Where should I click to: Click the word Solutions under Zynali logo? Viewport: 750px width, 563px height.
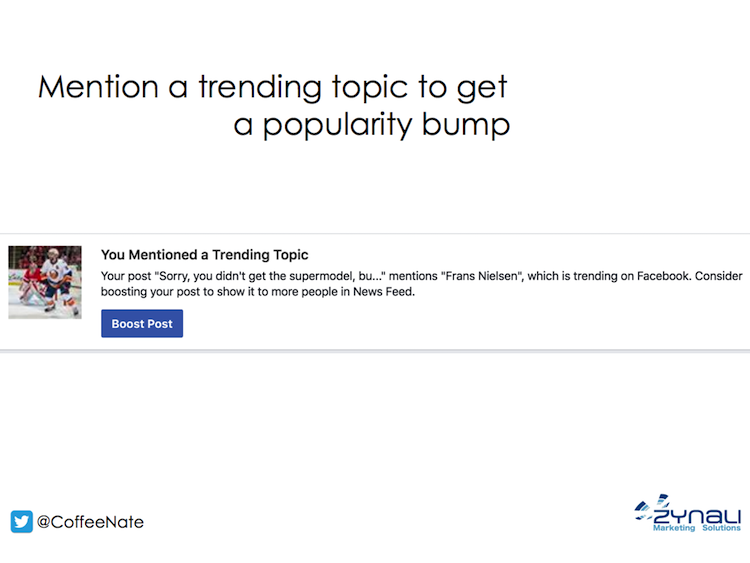(x=721, y=528)
